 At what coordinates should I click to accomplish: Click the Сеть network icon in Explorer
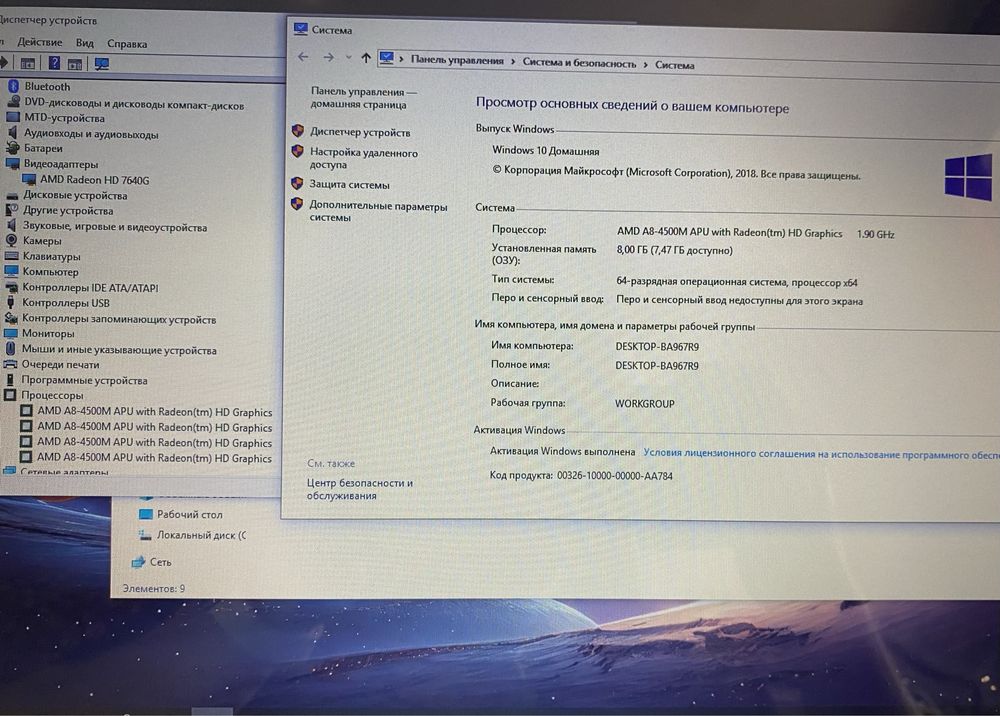(x=138, y=562)
